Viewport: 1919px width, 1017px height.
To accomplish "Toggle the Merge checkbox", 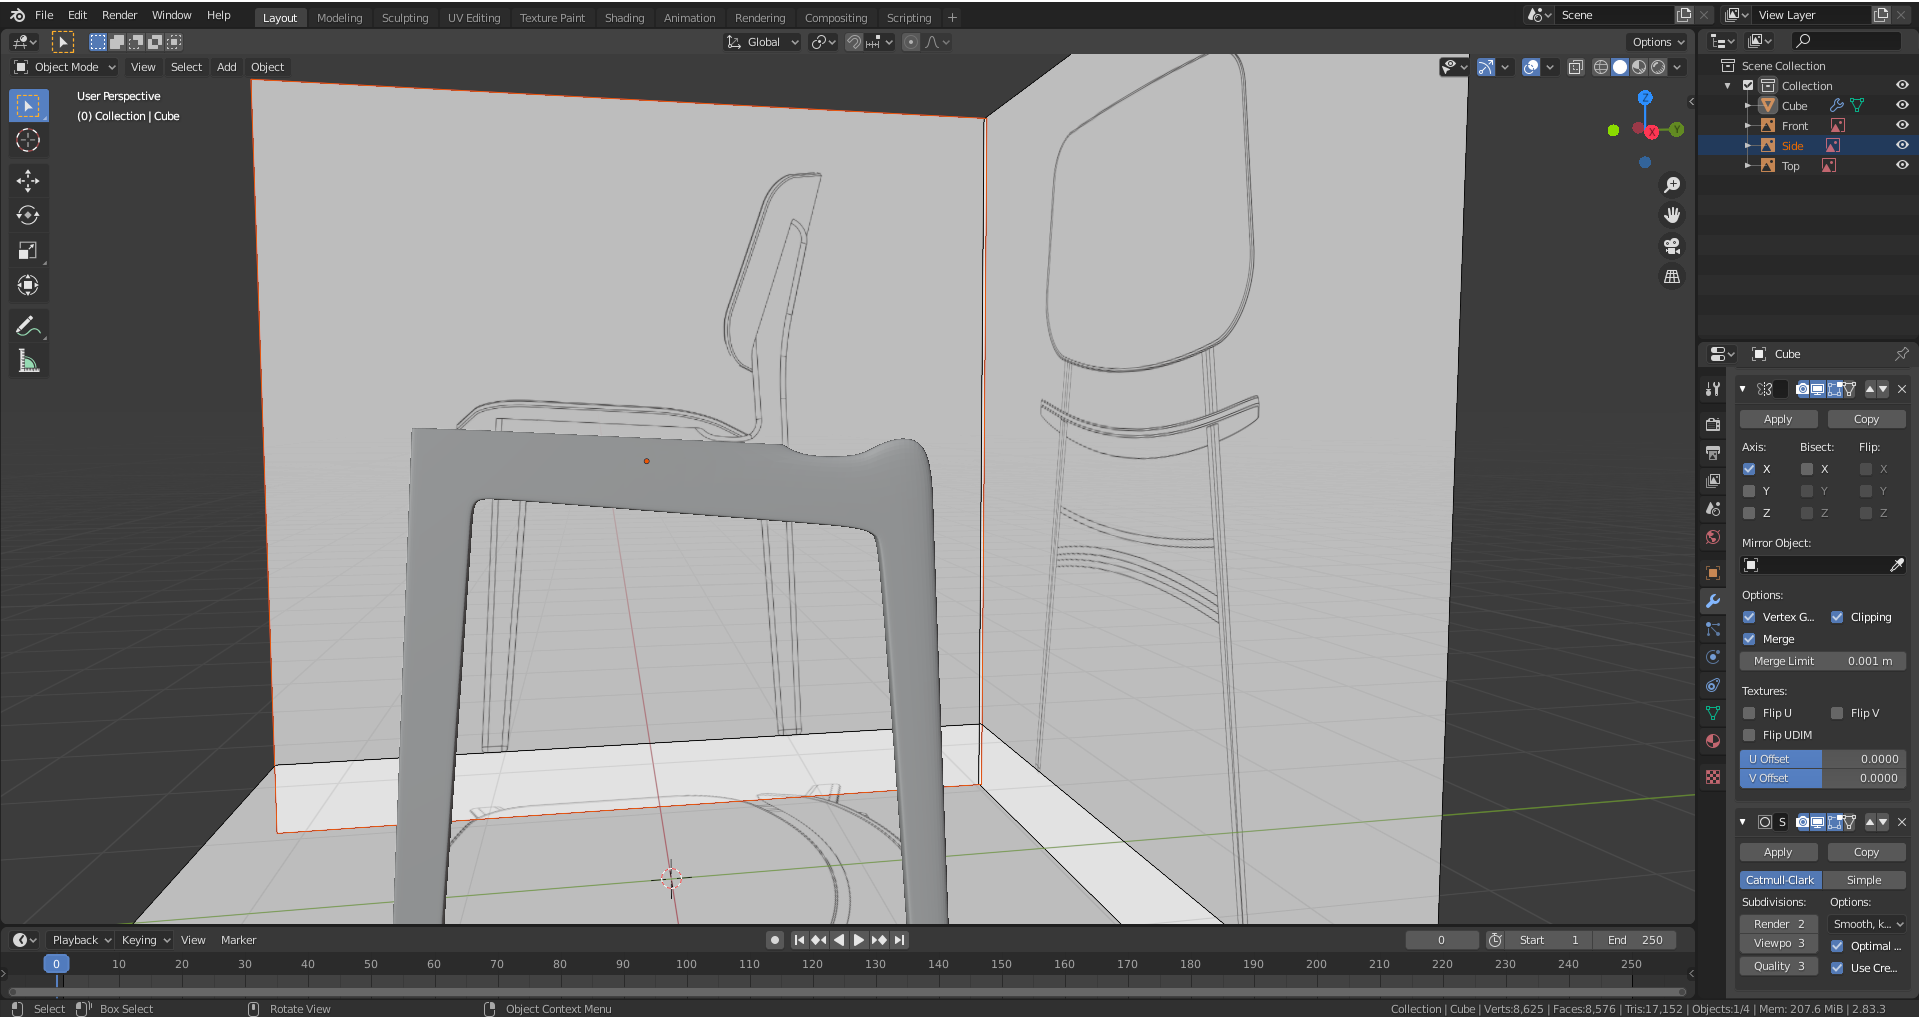I will pos(1749,639).
